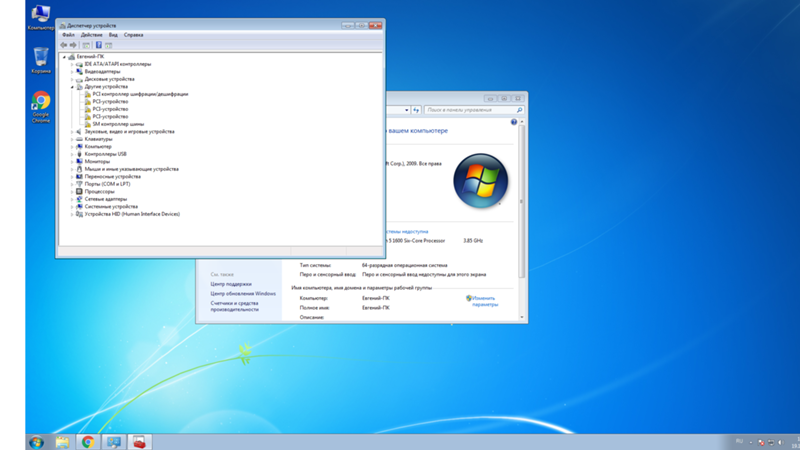Select the Контроллеры USB category icon
The image size is (800, 450).
coord(79,154)
